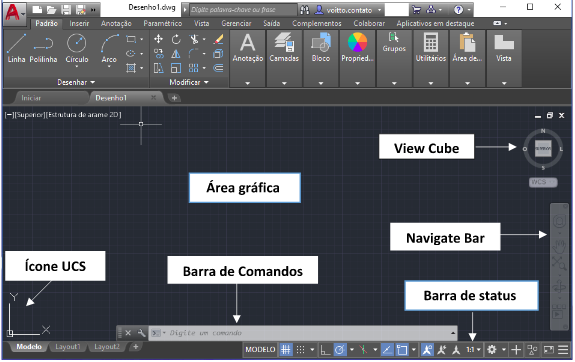Click the Erase eraser tool icon
This screenshot has height=362, width=575.
(218, 39)
